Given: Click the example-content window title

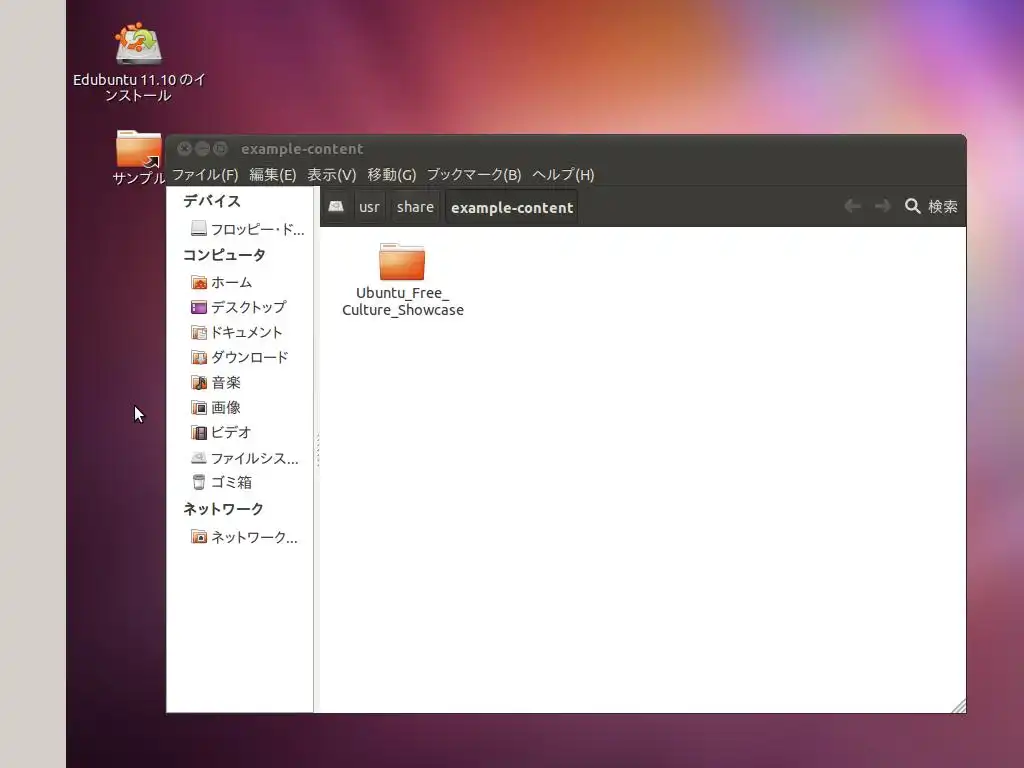Looking at the screenshot, I should (x=302, y=149).
